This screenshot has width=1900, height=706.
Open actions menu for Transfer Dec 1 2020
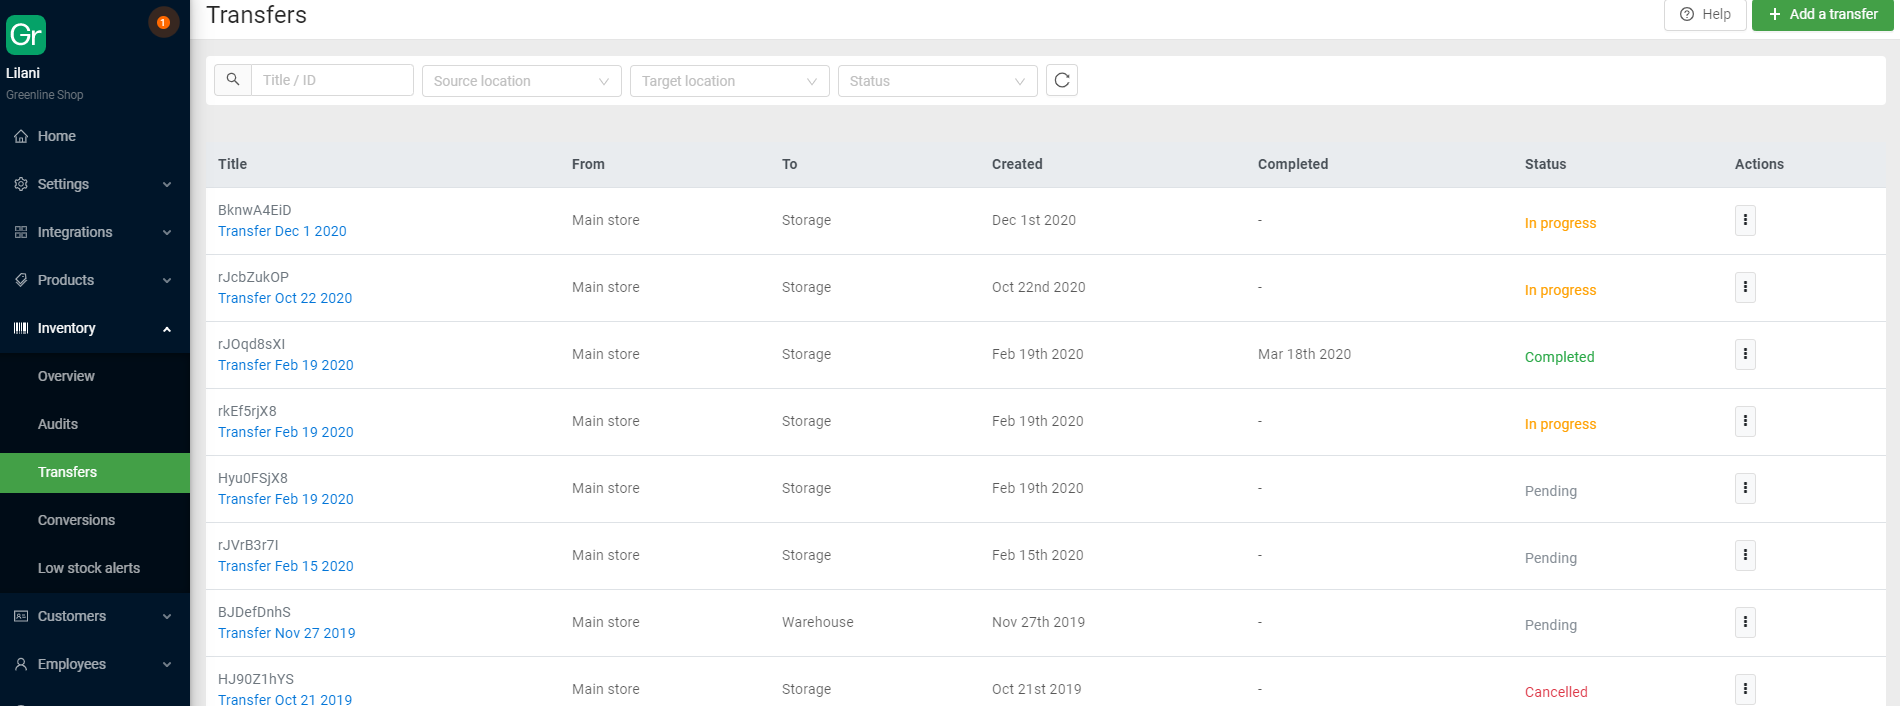coord(1745,220)
